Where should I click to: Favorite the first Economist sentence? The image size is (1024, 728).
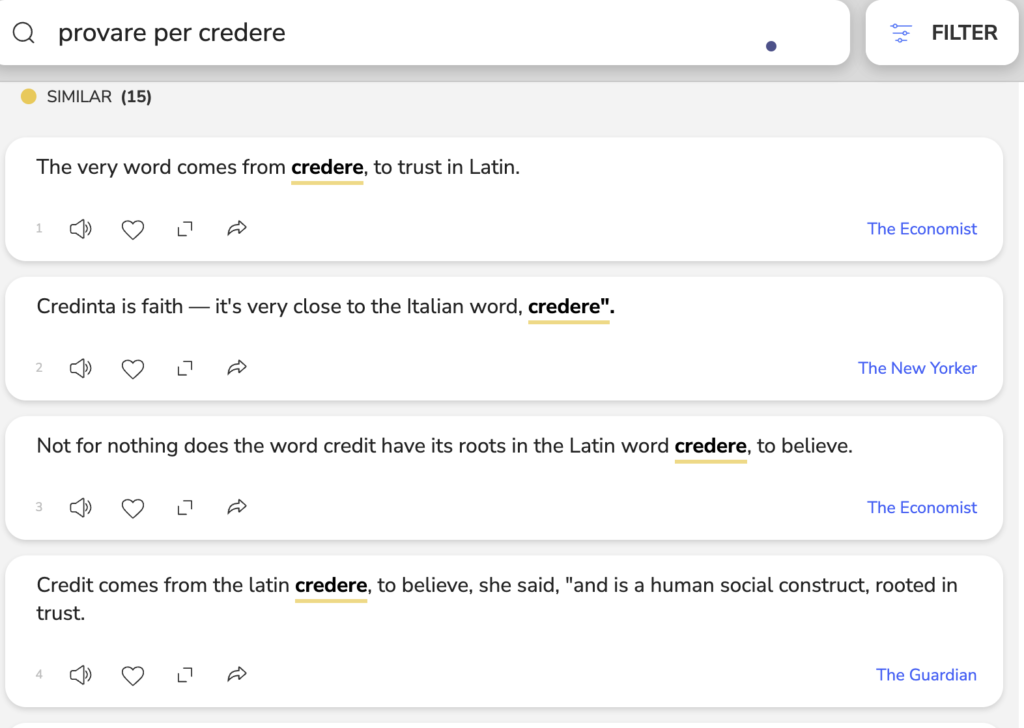[133, 229]
